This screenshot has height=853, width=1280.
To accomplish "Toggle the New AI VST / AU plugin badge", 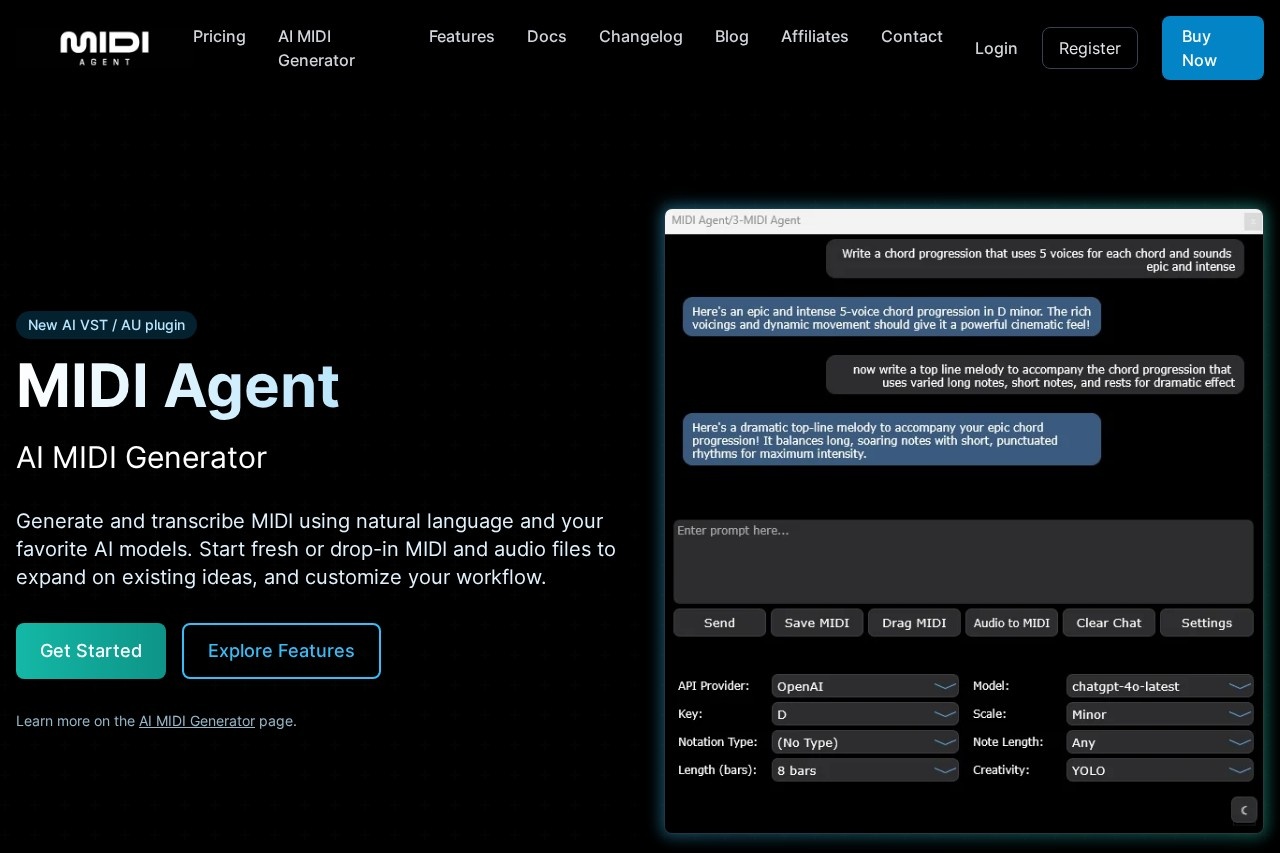I will [x=106, y=324].
